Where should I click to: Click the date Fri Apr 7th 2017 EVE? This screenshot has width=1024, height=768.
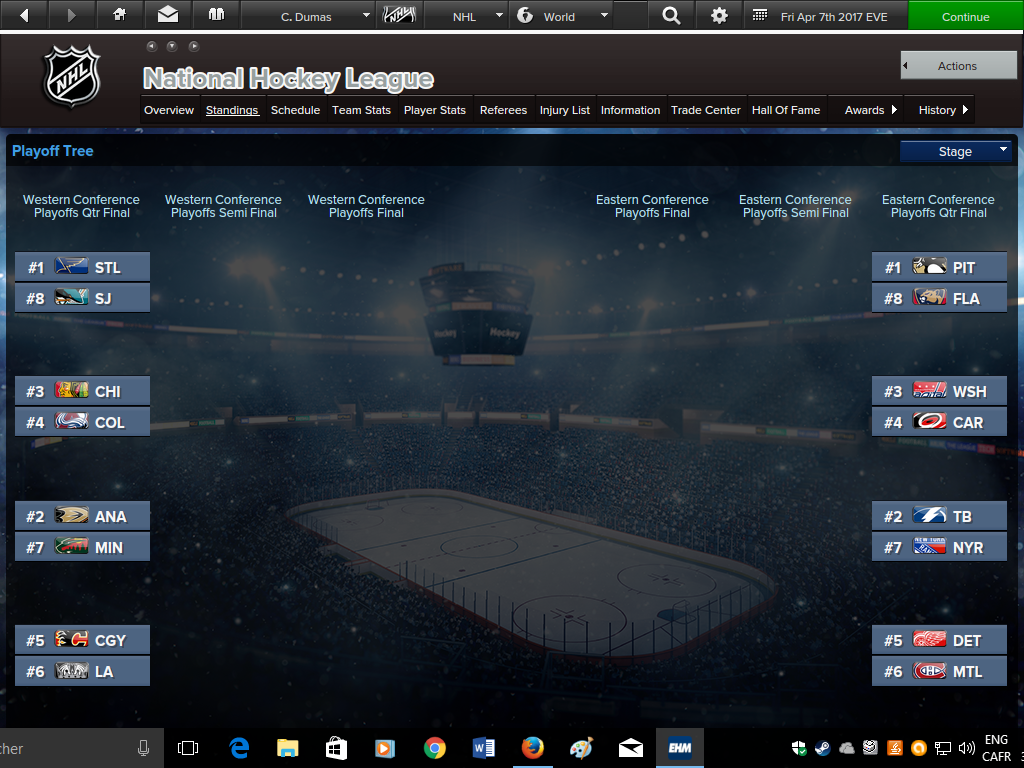[834, 16]
